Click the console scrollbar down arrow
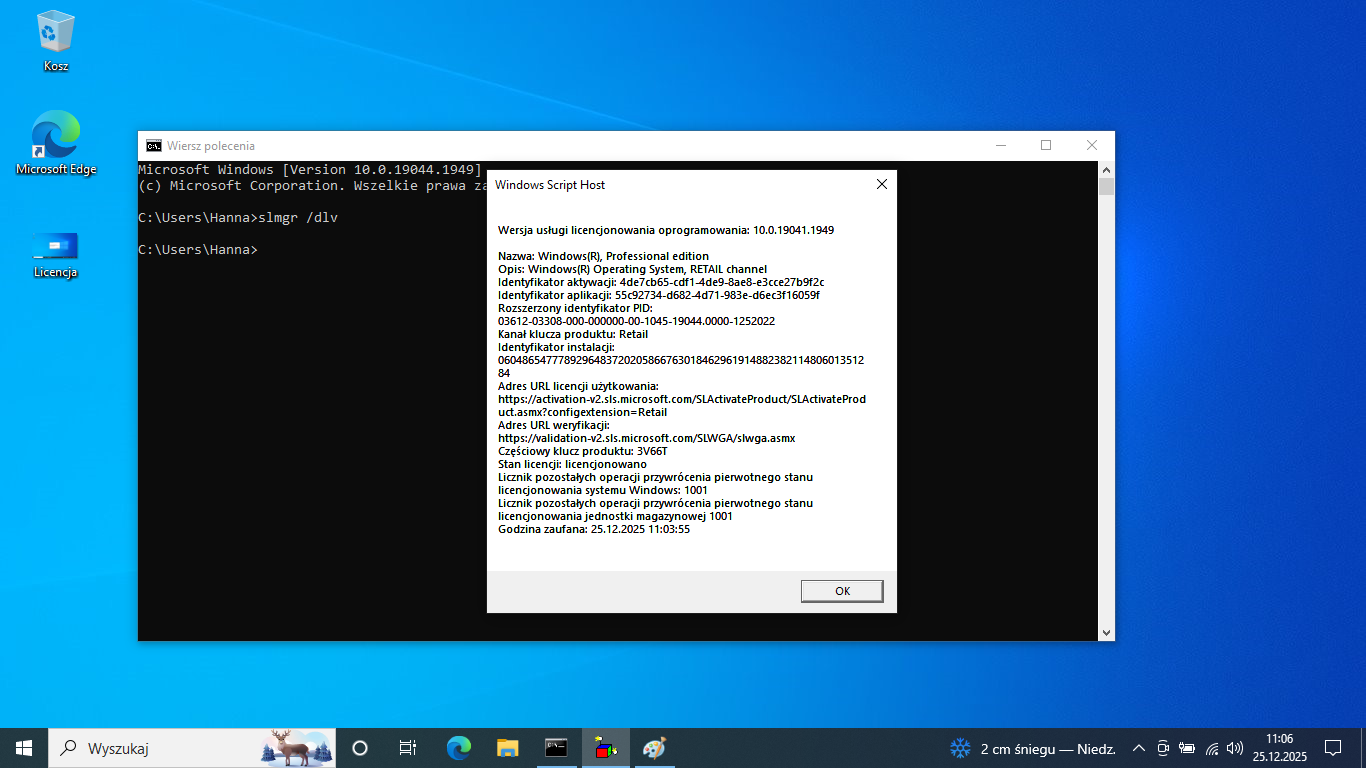 (1106, 632)
